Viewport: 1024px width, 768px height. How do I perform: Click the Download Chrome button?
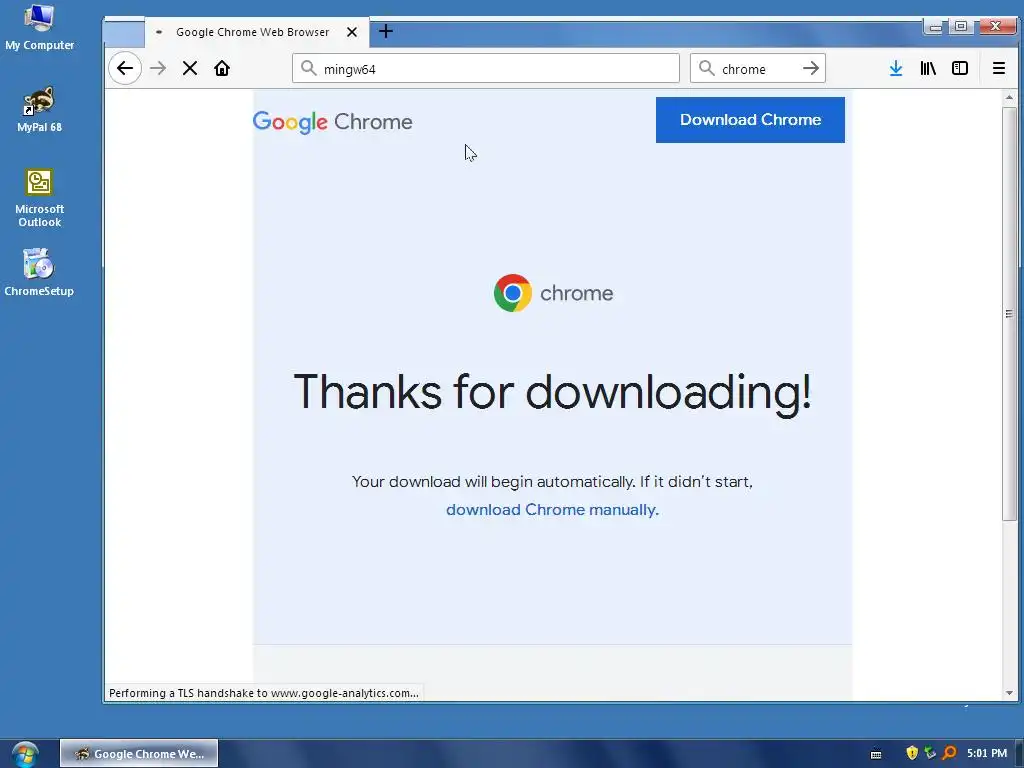pyautogui.click(x=750, y=120)
